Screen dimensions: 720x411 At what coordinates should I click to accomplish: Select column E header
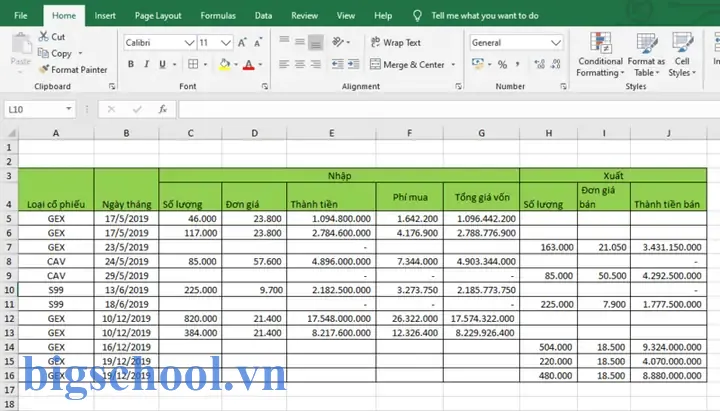(331, 133)
